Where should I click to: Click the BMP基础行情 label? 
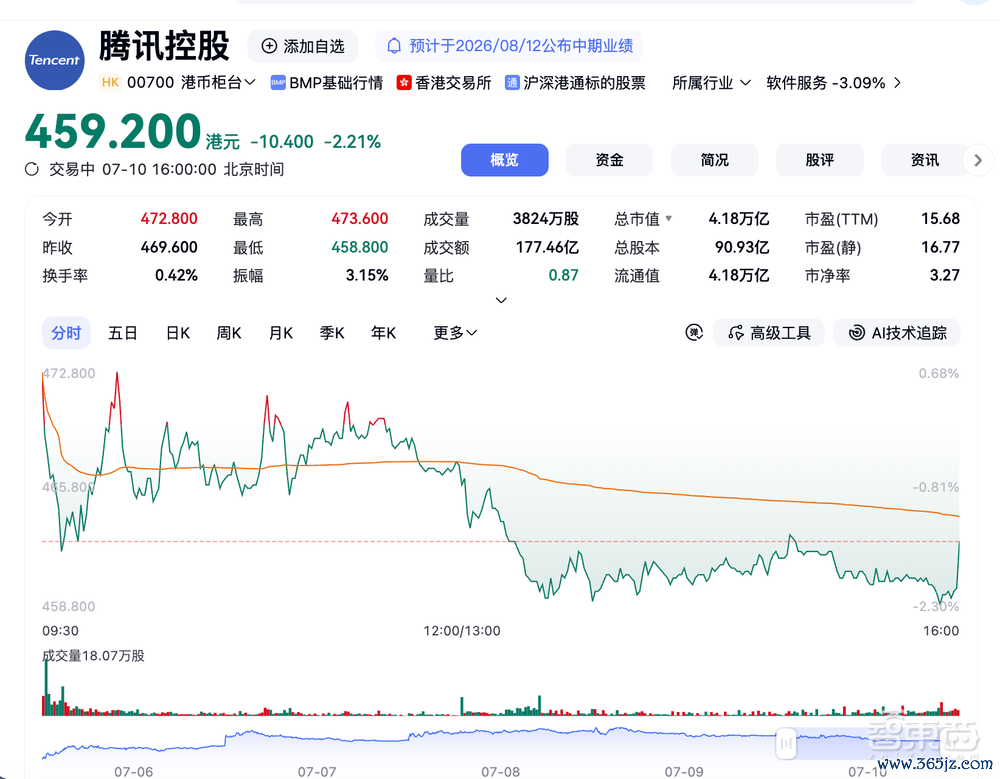[x=336, y=83]
